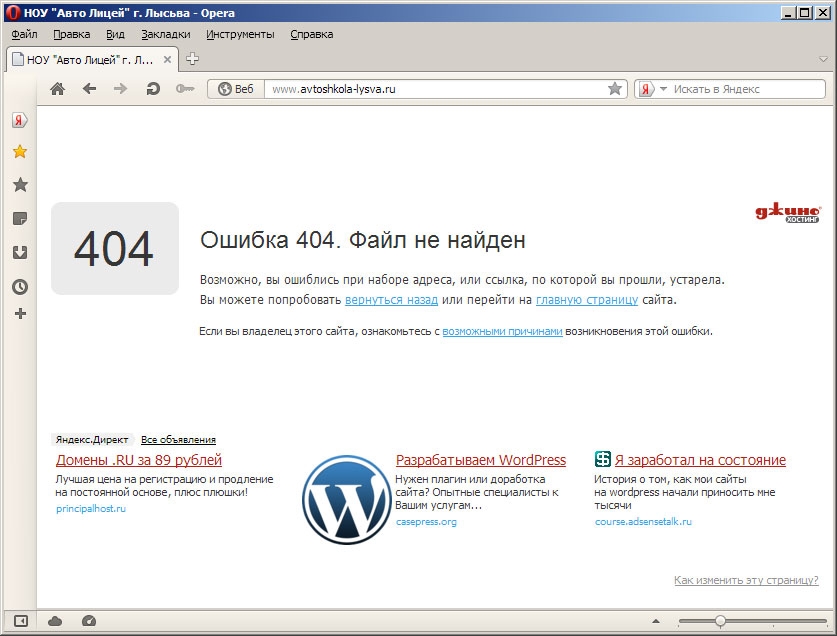Open the zoom menu arrow in status bar
The image size is (837, 636).
(656, 621)
